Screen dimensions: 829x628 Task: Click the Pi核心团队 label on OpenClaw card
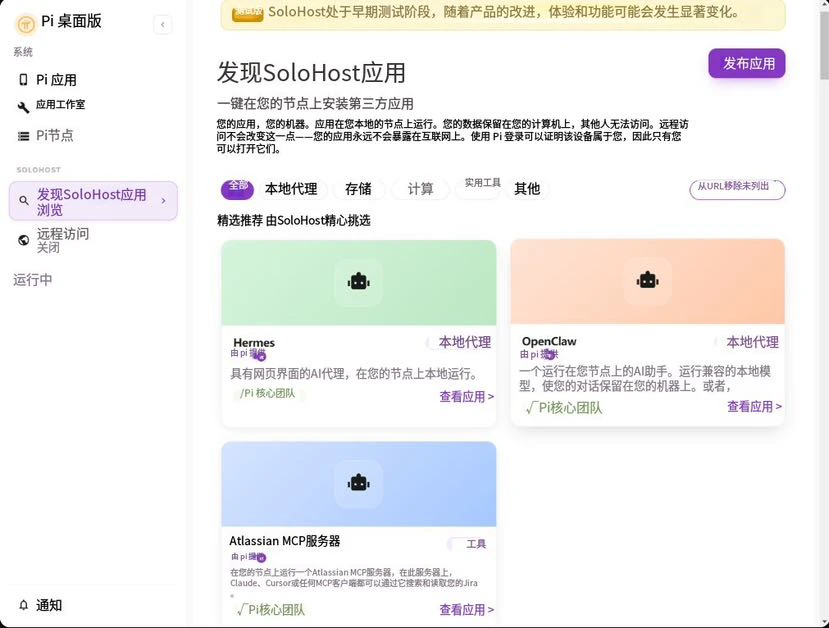point(564,408)
